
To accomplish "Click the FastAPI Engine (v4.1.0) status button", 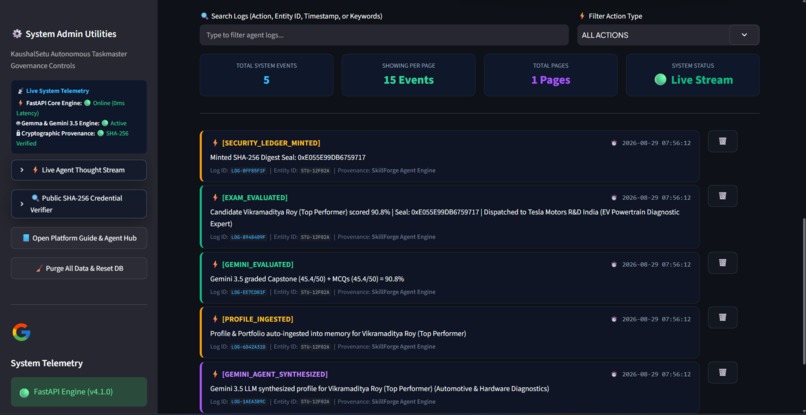I will 79,392.
